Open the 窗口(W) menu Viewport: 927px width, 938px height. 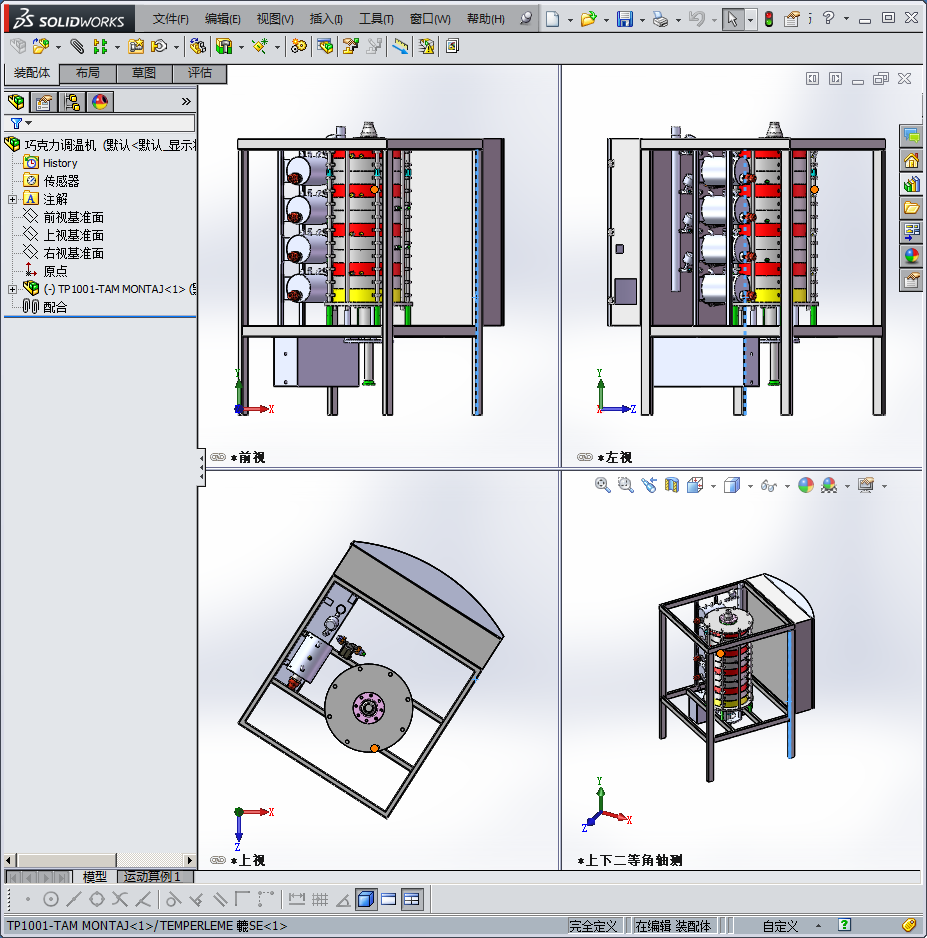(x=430, y=19)
